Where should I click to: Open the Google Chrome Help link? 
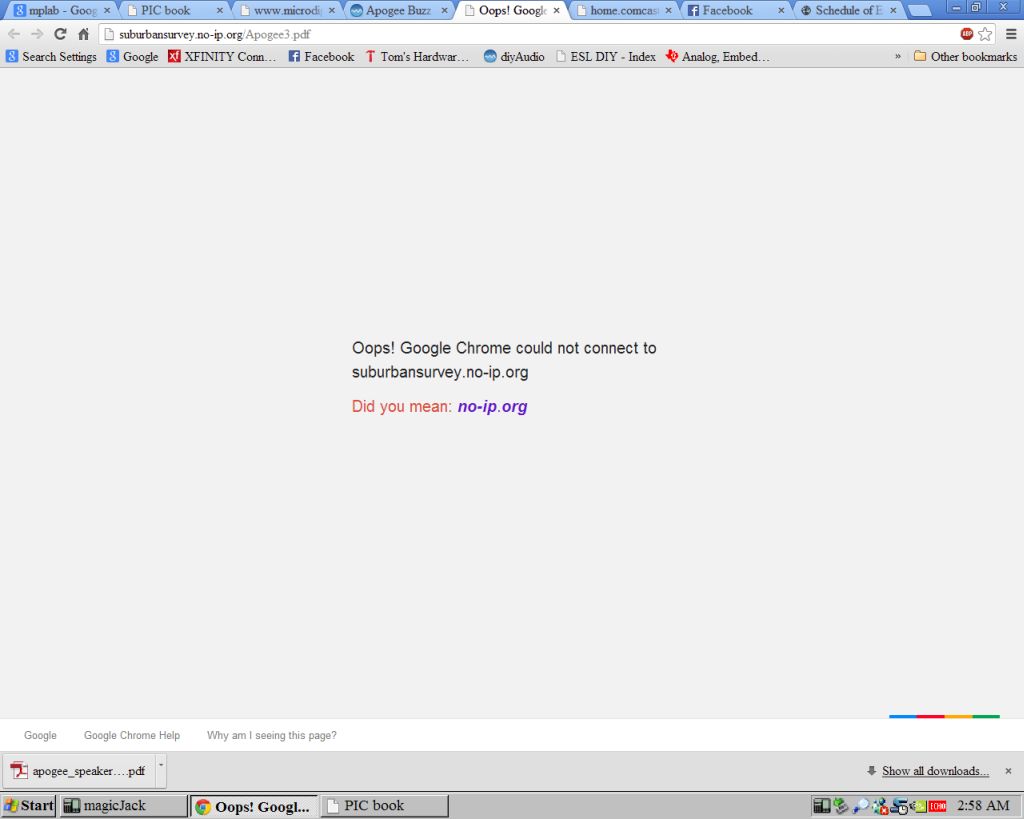click(x=132, y=735)
